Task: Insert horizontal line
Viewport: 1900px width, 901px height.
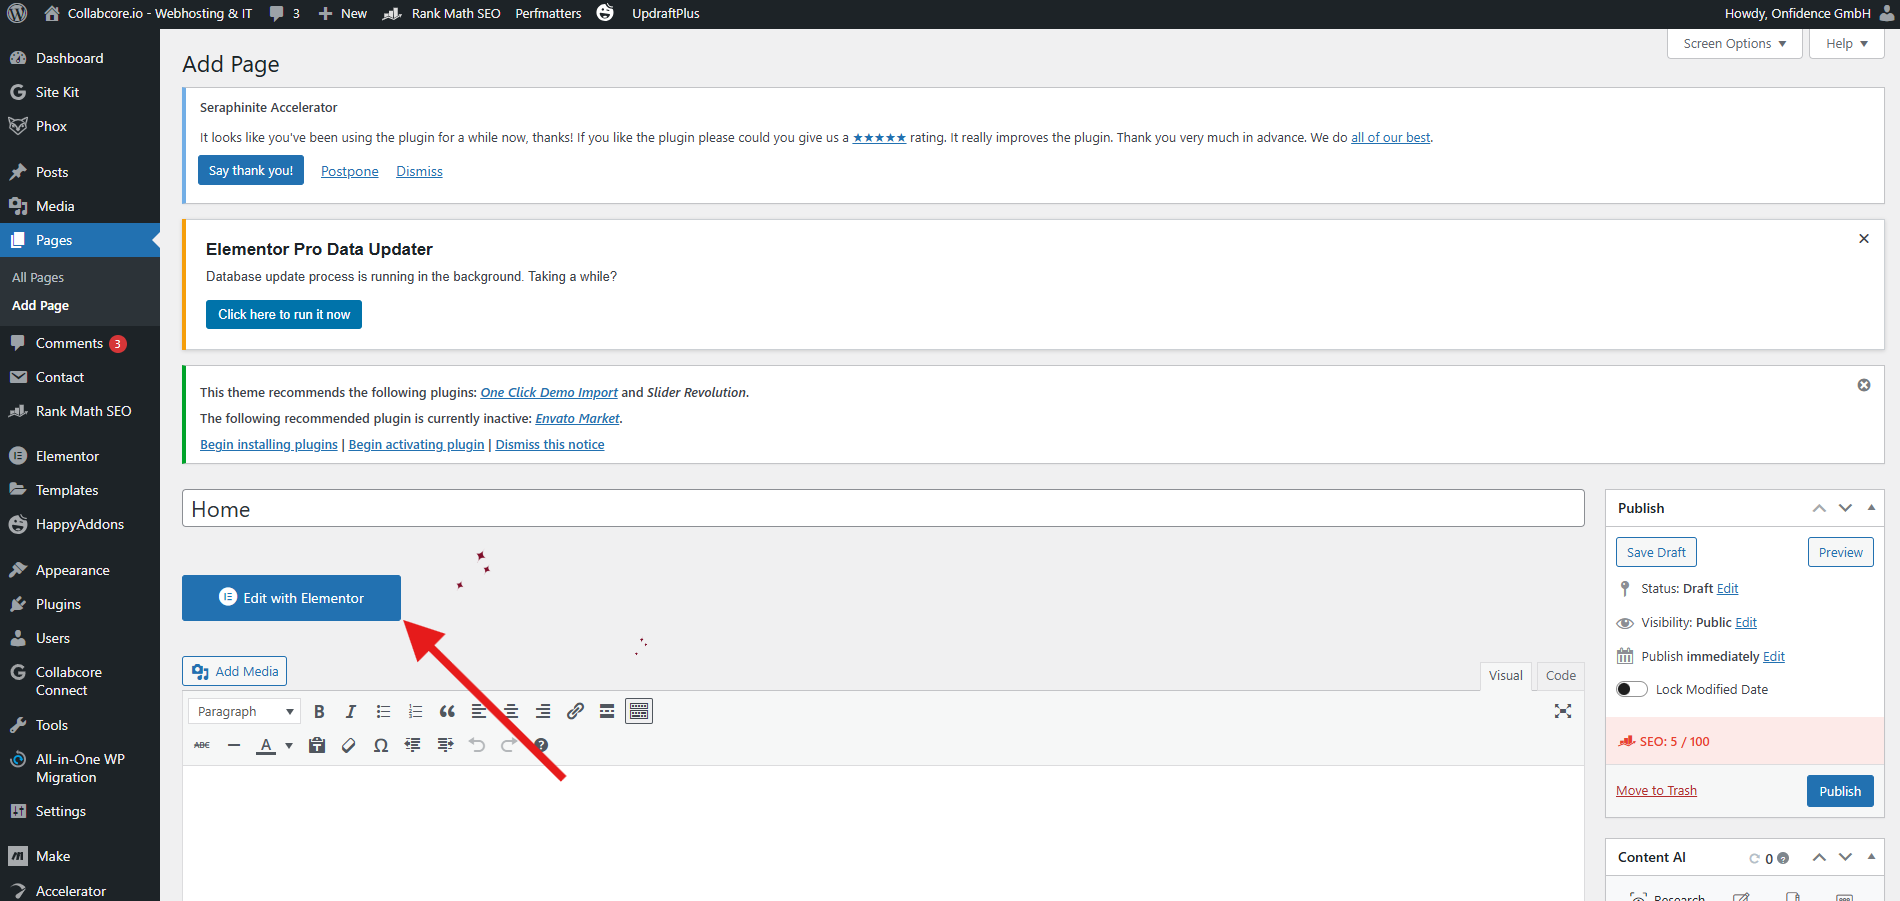Action: [x=234, y=746]
